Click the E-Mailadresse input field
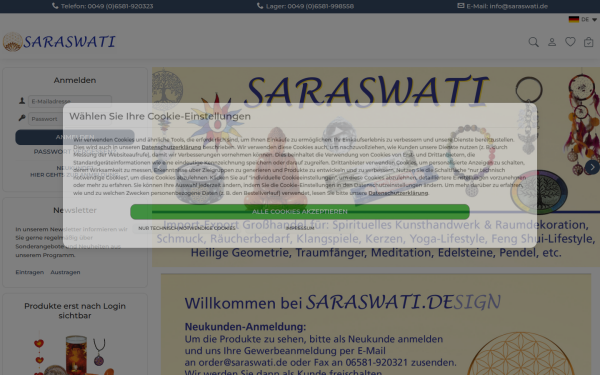This screenshot has height=375, width=600. [70, 101]
